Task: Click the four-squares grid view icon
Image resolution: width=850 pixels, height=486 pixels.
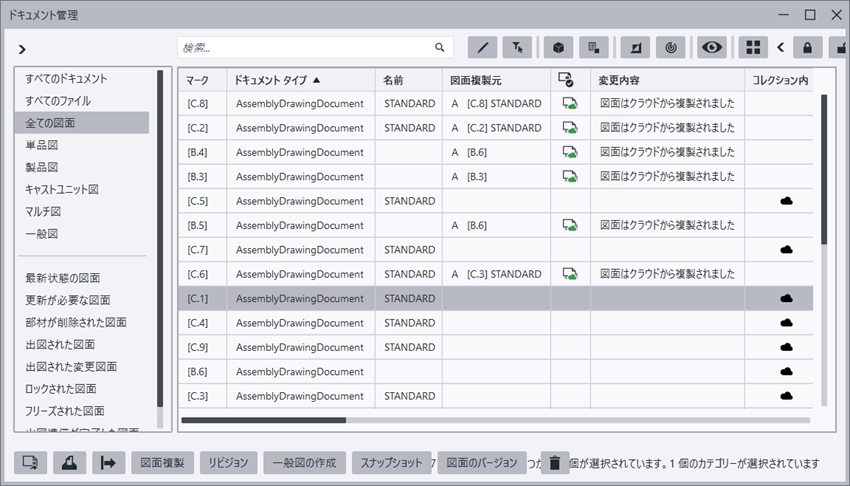Action: click(x=753, y=47)
